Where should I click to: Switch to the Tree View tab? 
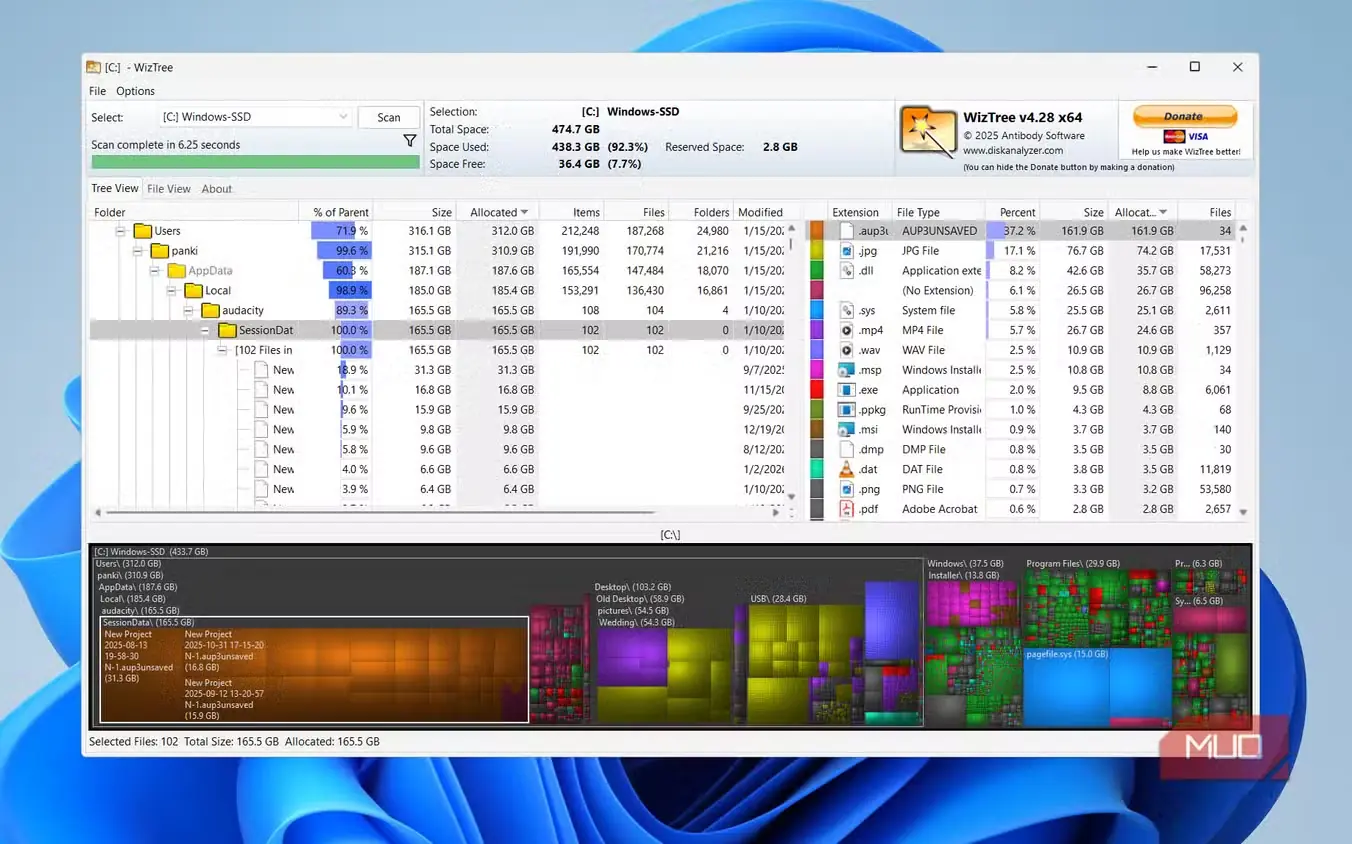[x=115, y=188]
